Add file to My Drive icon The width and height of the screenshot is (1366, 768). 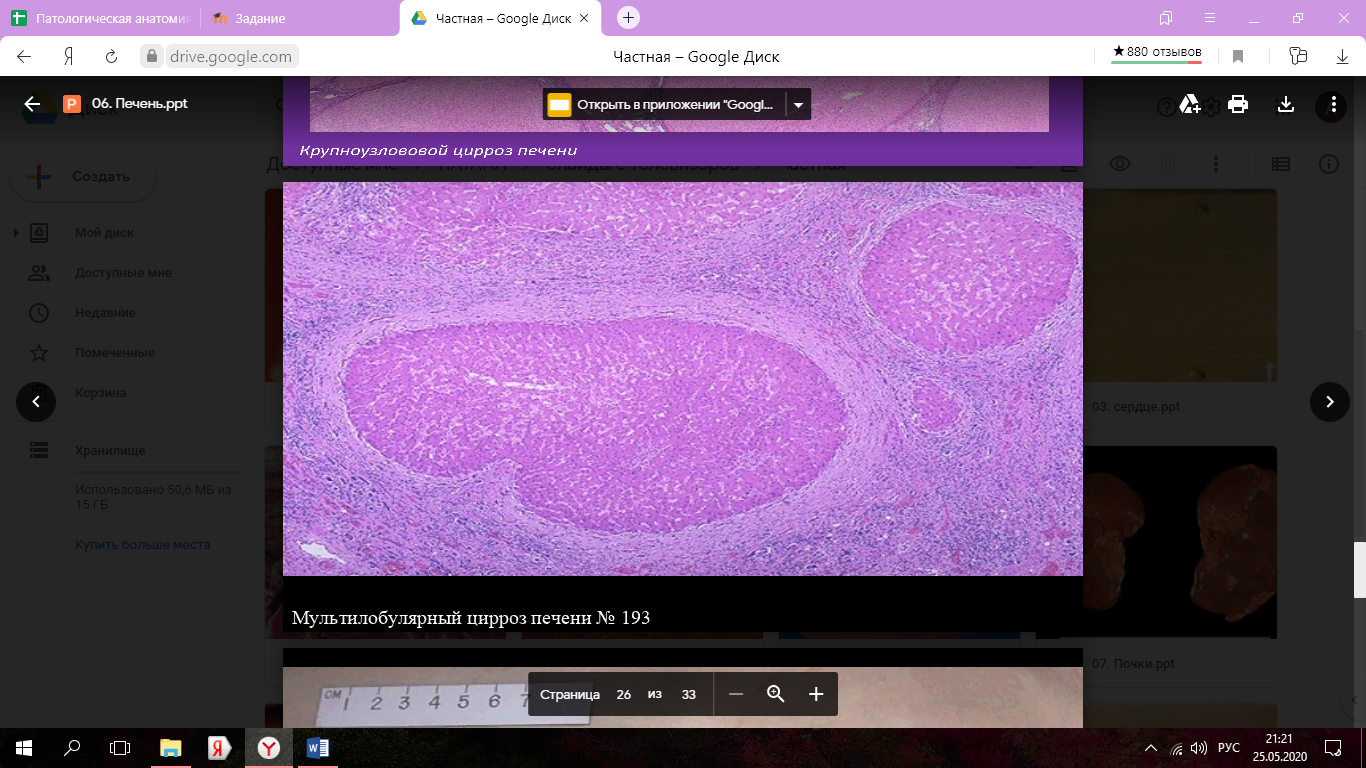(1190, 104)
